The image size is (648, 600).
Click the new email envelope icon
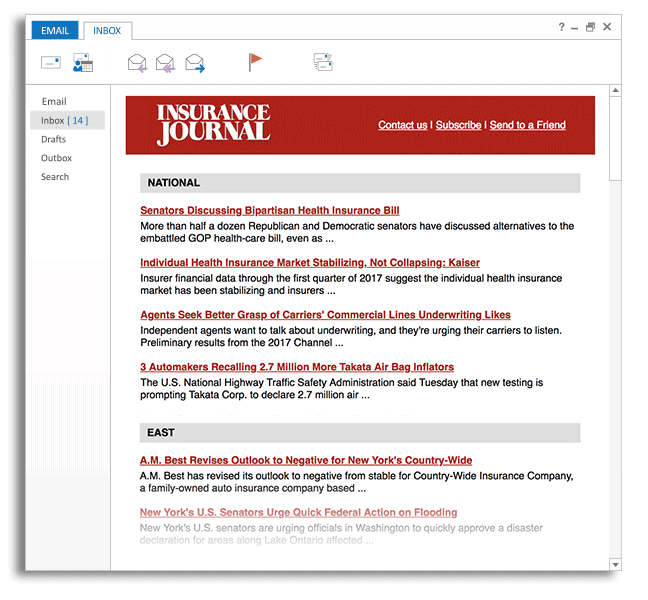click(51, 63)
